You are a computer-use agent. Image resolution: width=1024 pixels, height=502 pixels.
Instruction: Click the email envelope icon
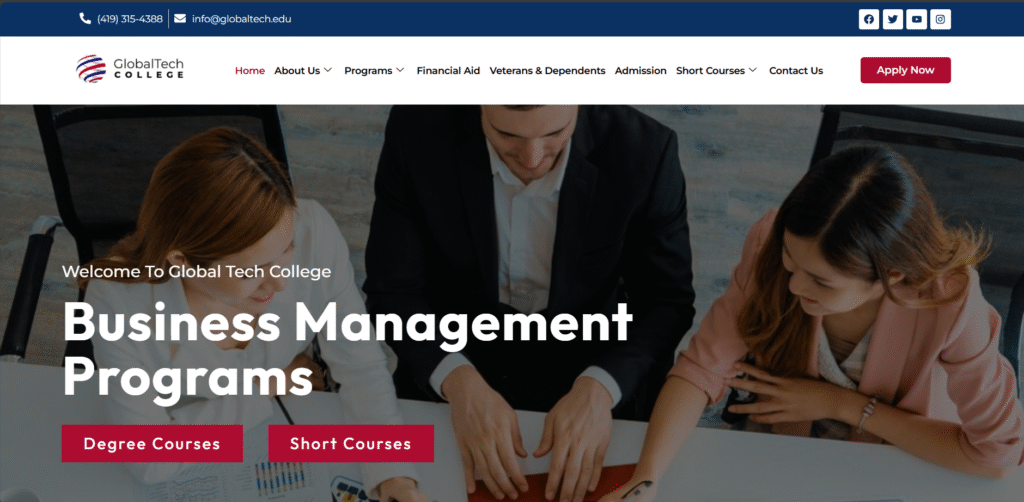(180, 18)
